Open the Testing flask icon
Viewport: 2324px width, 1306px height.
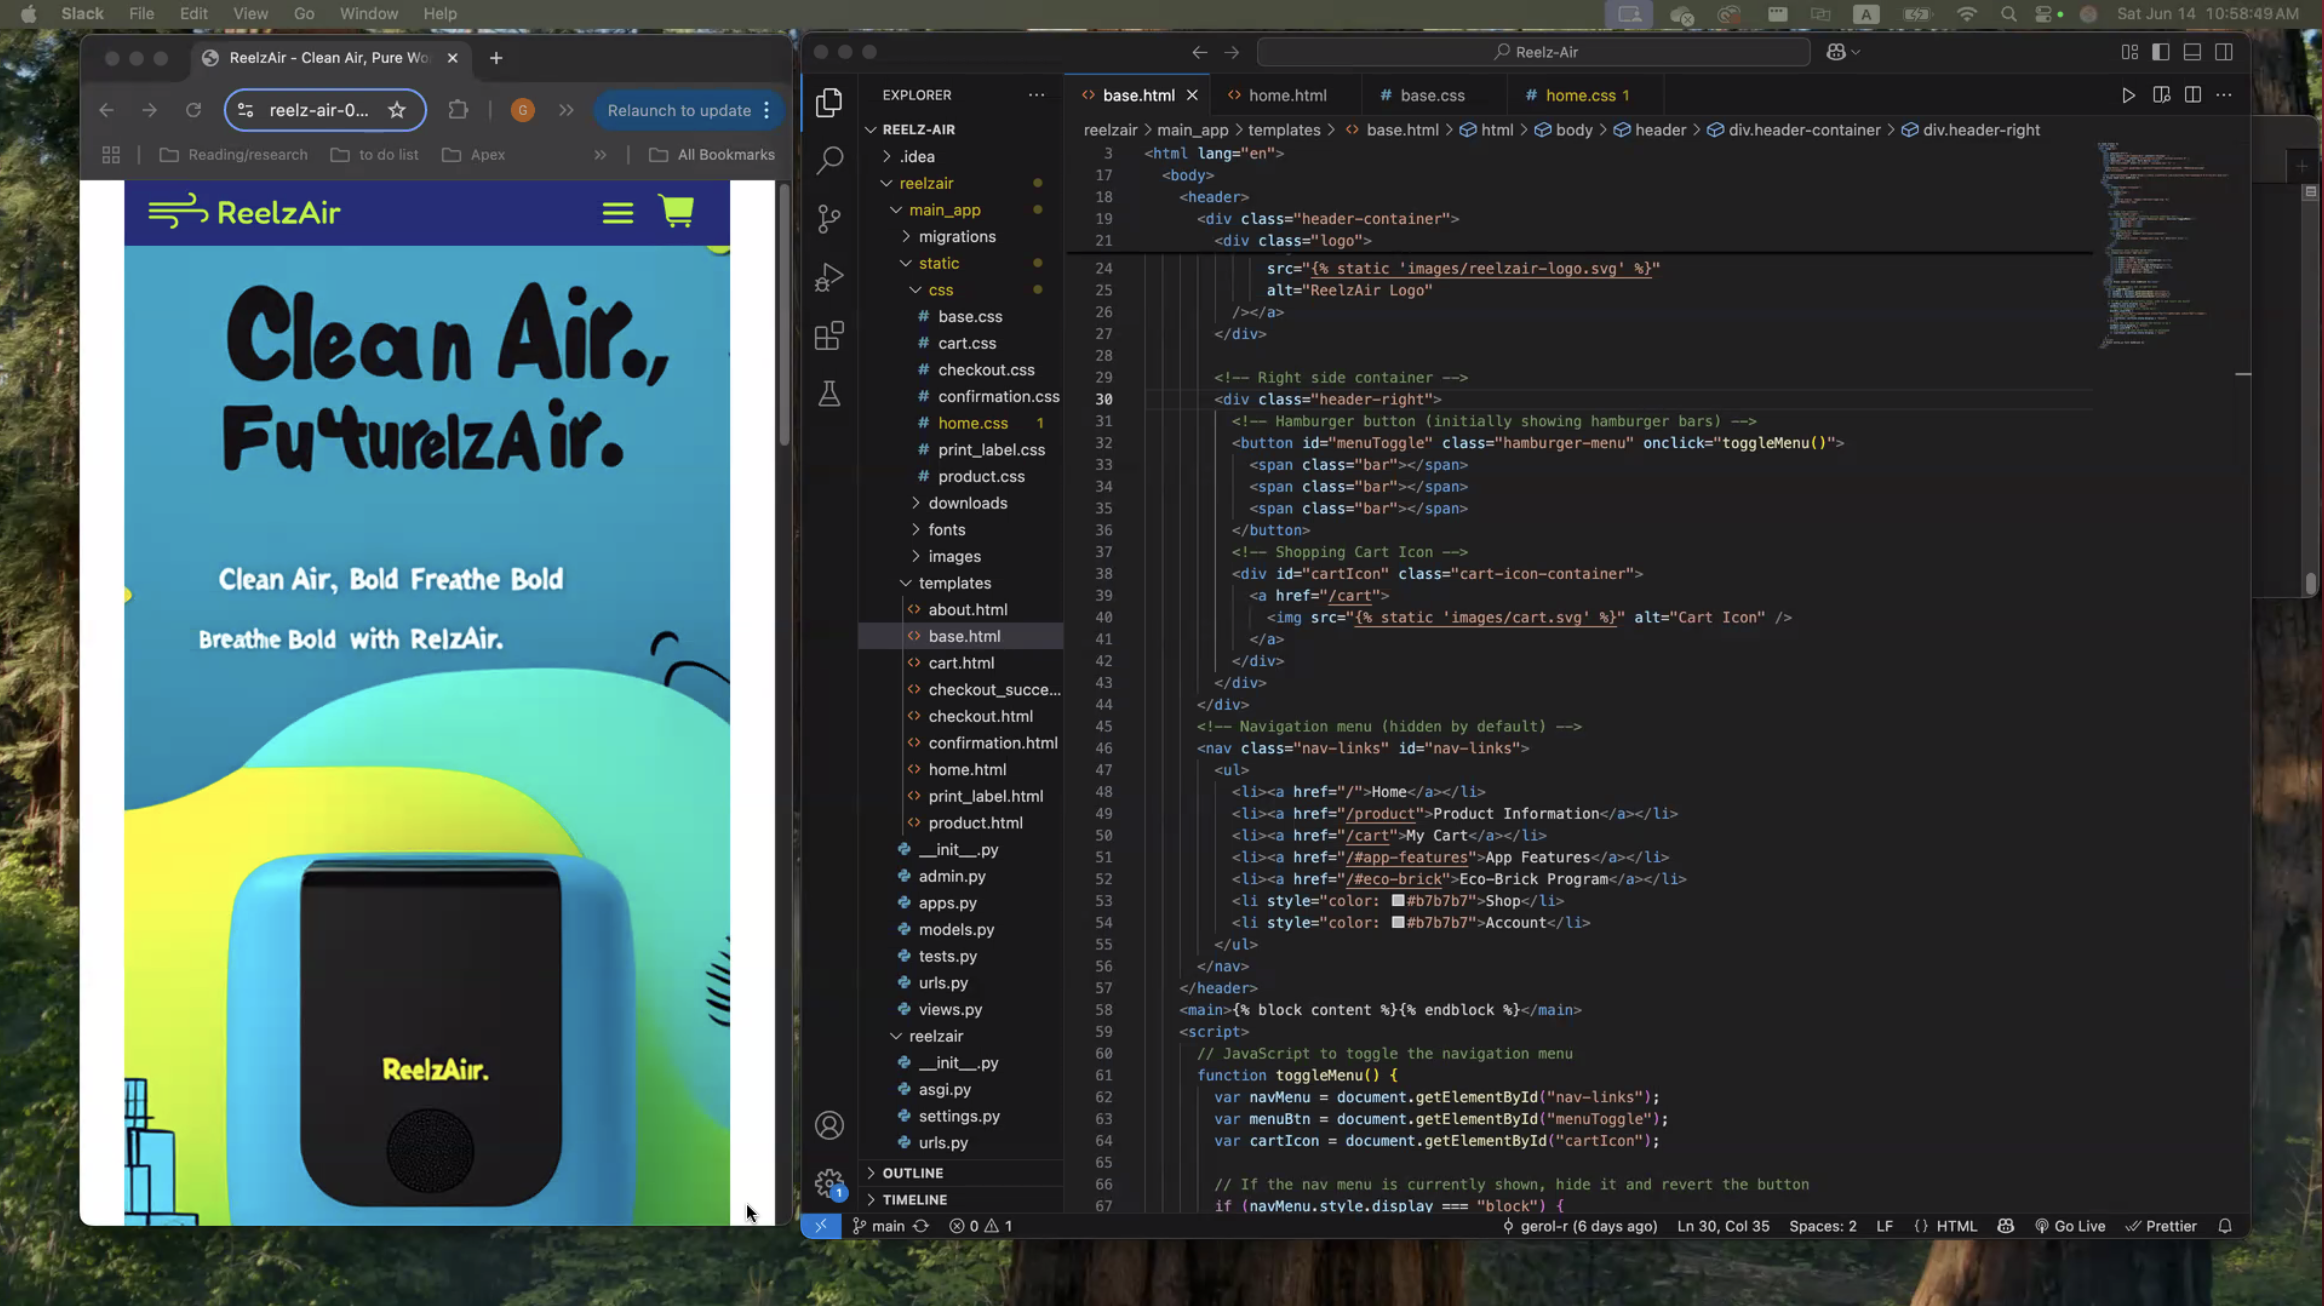[829, 394]
